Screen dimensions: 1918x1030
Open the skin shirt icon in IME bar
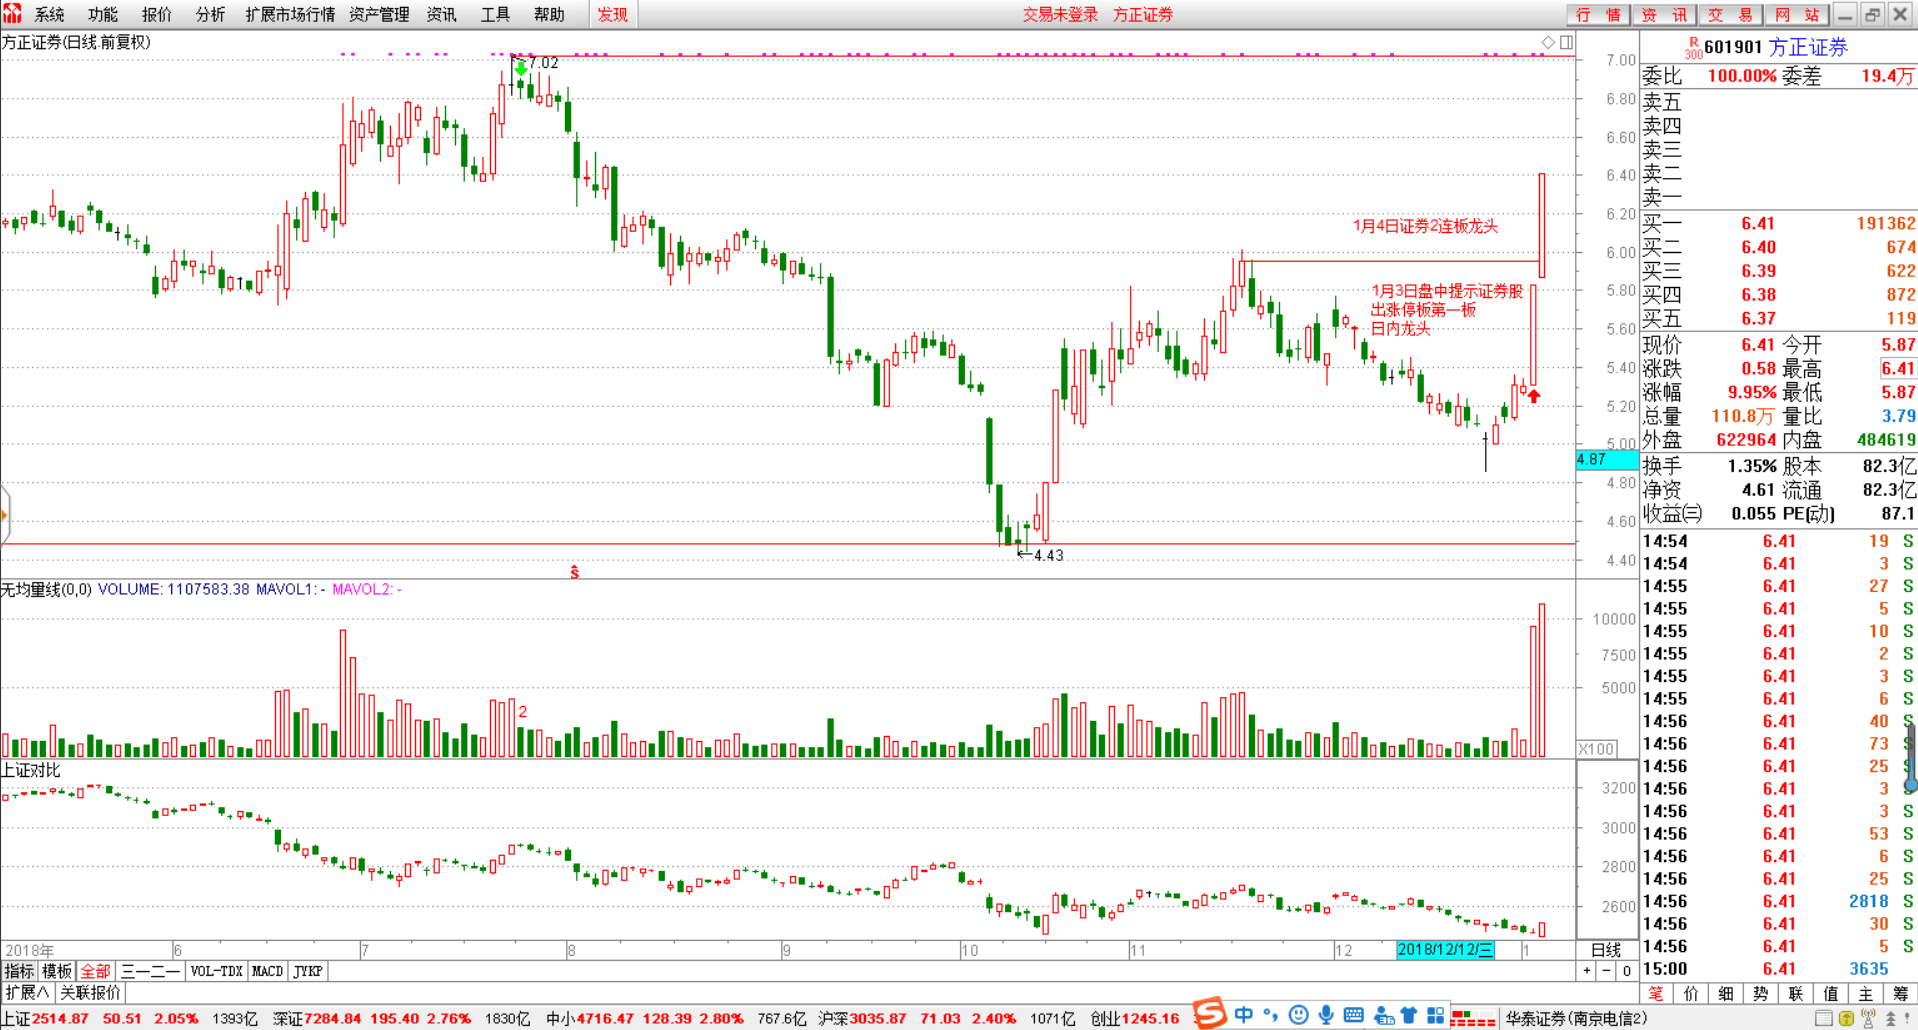1409,1015
